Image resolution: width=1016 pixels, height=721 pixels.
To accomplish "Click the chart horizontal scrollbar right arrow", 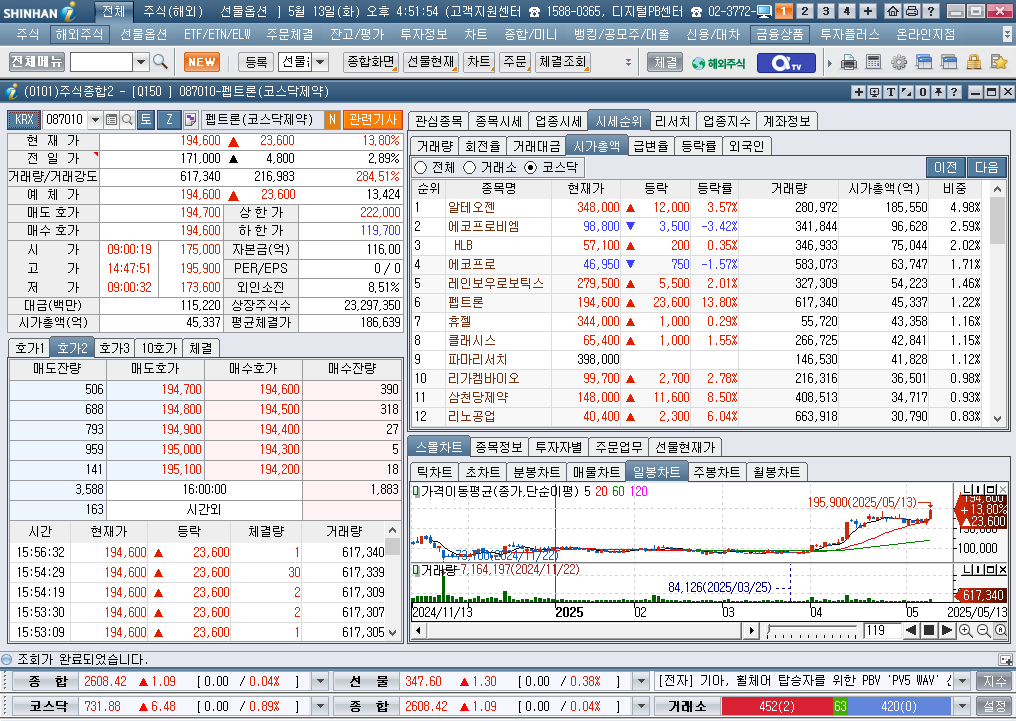I will coord(751,630).
